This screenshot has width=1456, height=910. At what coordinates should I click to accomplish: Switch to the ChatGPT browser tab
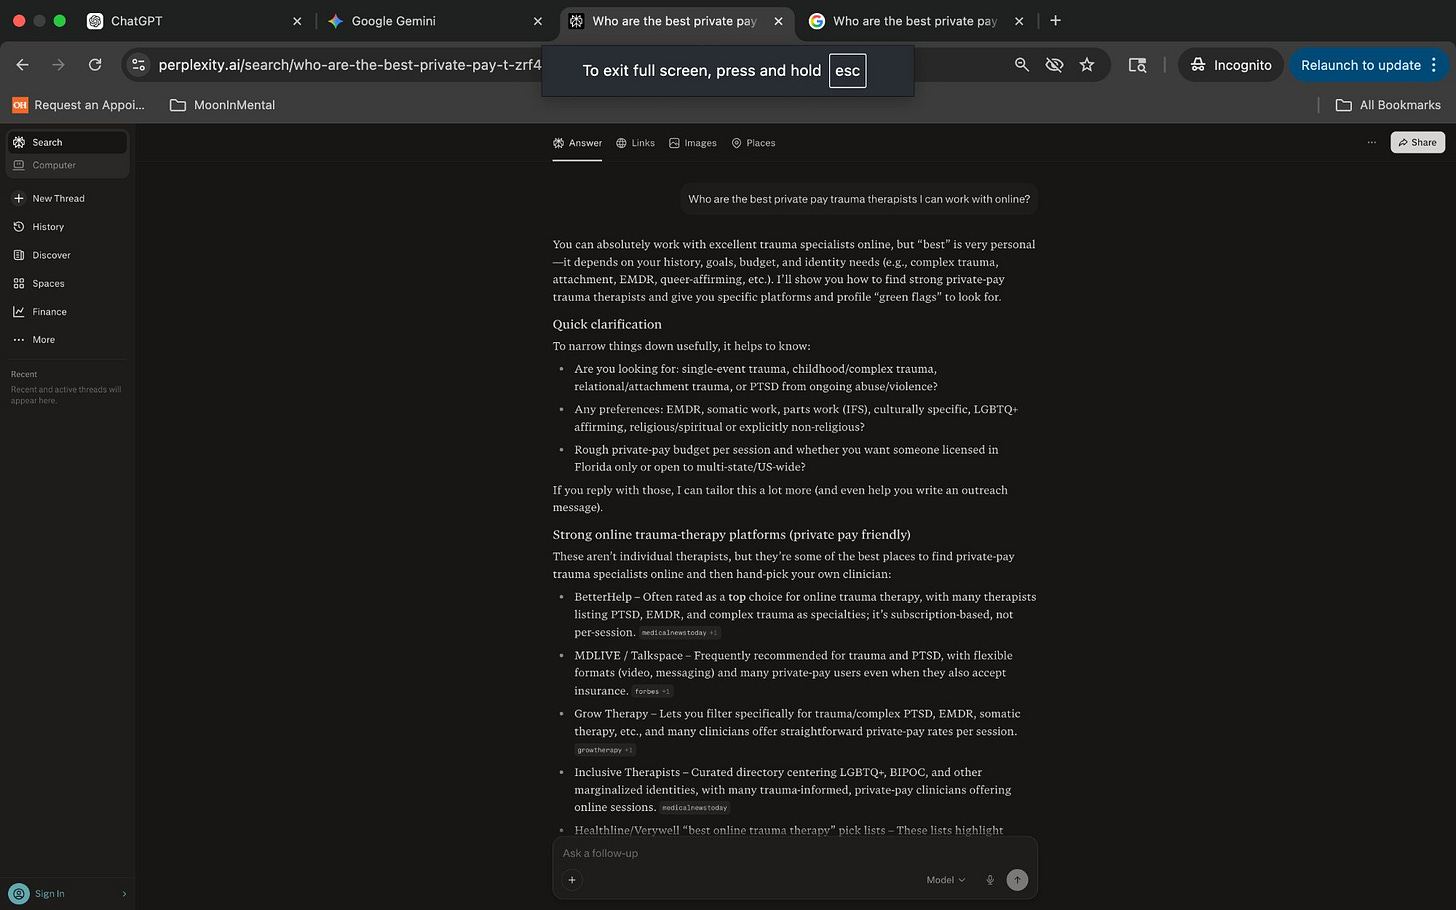195,21
